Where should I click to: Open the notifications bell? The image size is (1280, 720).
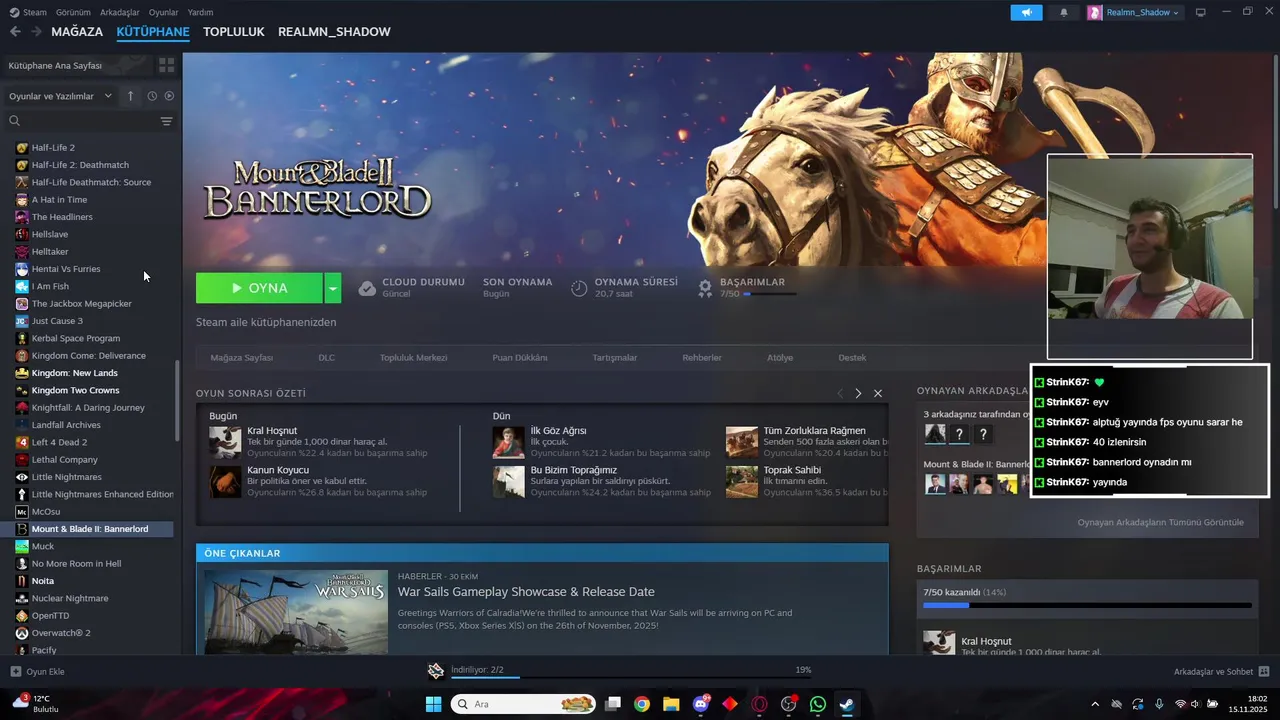click(1063, 12)
